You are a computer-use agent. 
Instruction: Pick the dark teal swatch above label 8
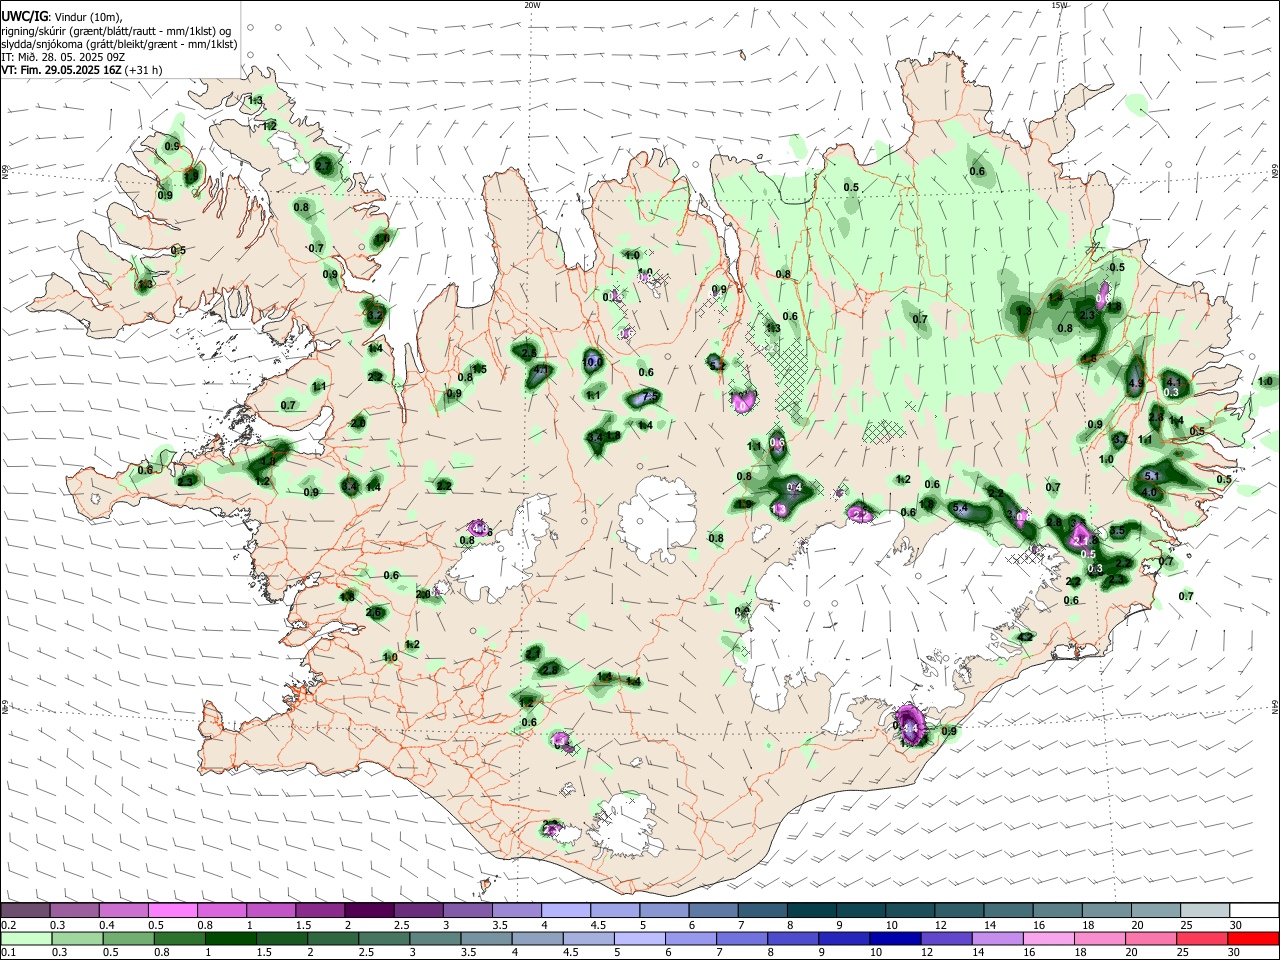(x=811, y=910)
